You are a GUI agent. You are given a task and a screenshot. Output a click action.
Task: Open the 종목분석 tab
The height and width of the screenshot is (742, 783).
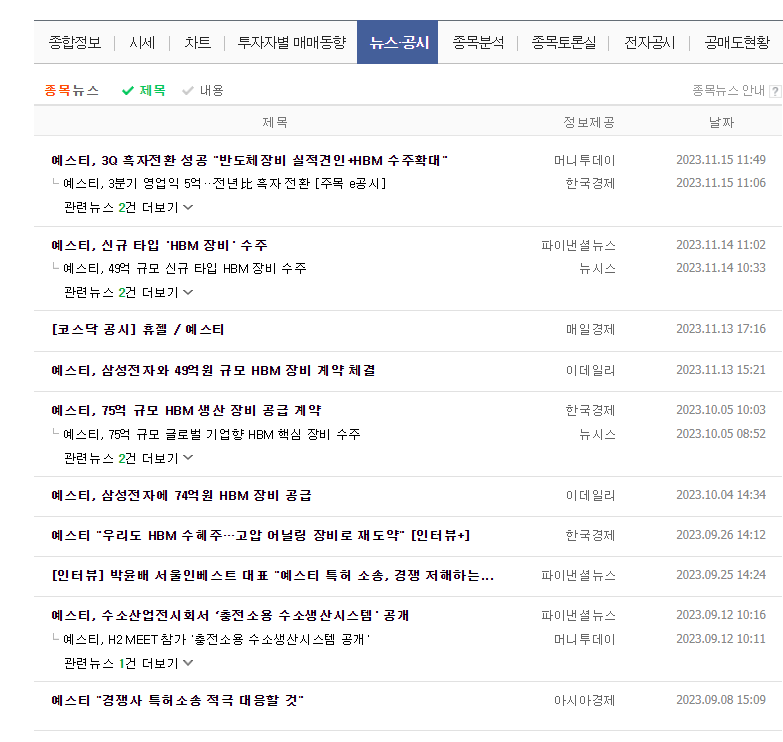(x=478, y=42)
